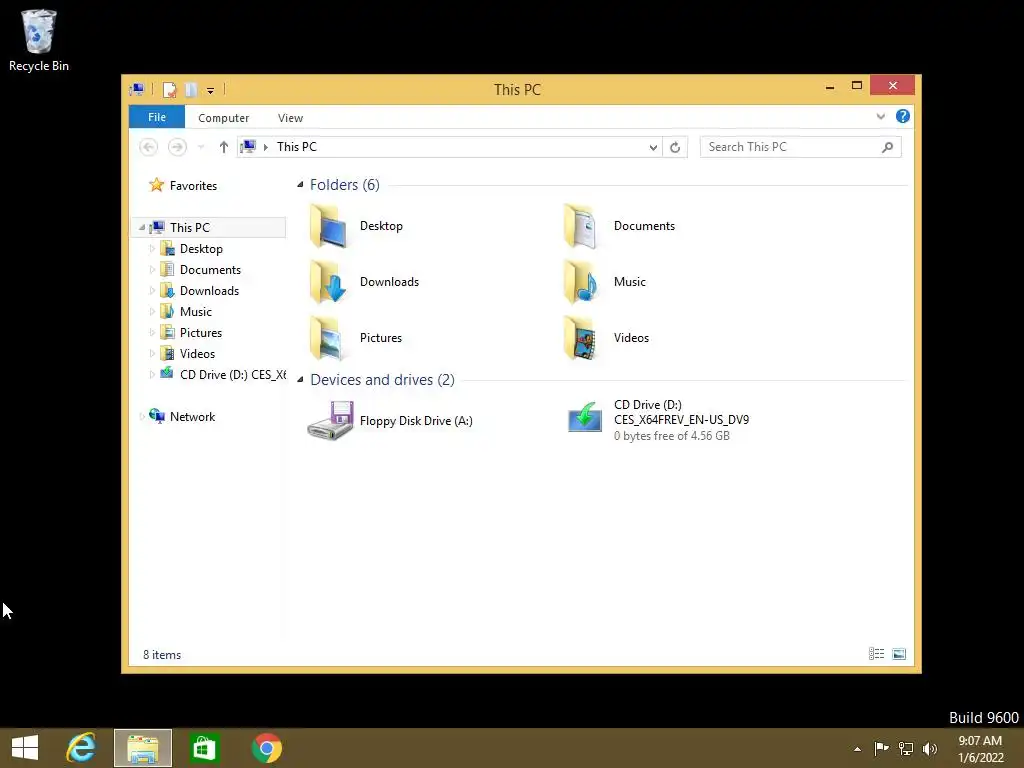Viewport: 1024px width, 768px height.
Task: Open the File menu tab
Action: tap(157, 117)
